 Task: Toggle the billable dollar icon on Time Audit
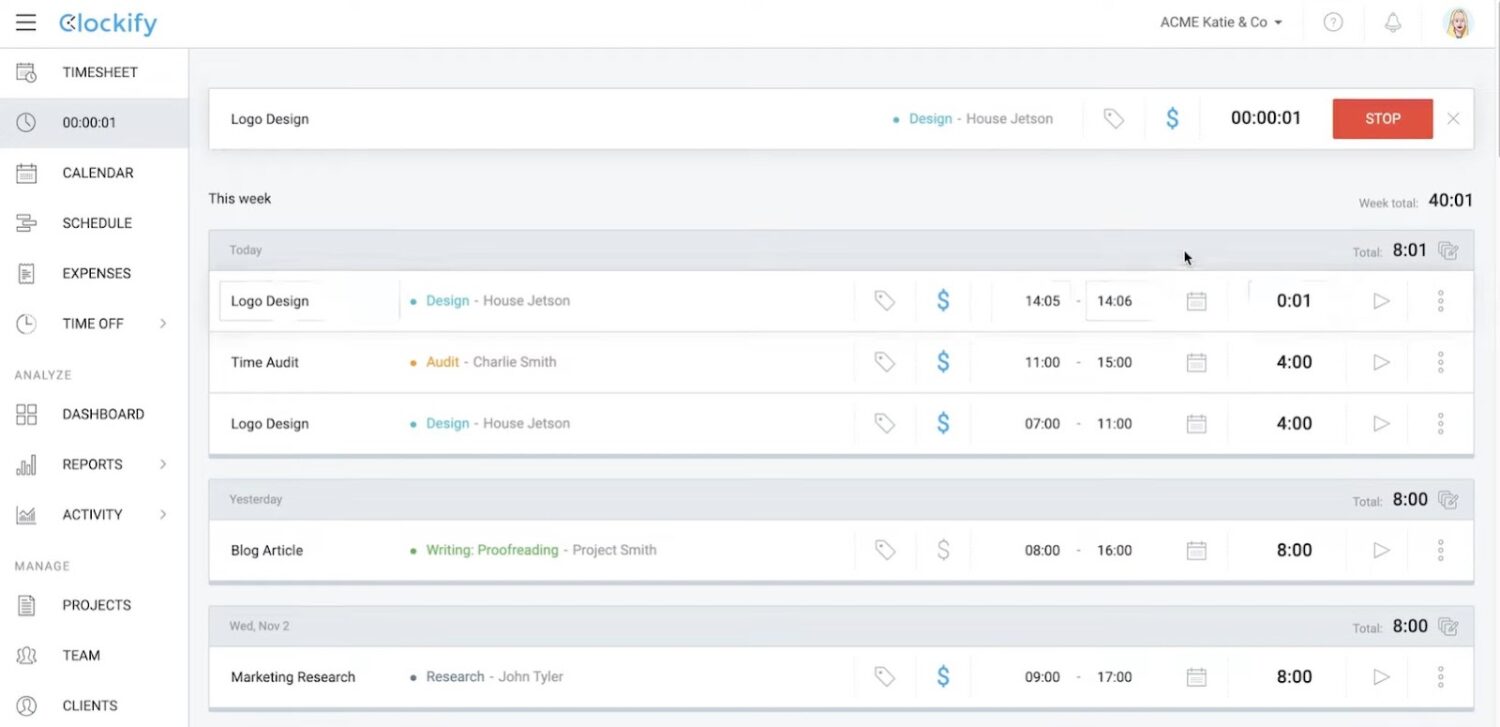pos(943,362)
